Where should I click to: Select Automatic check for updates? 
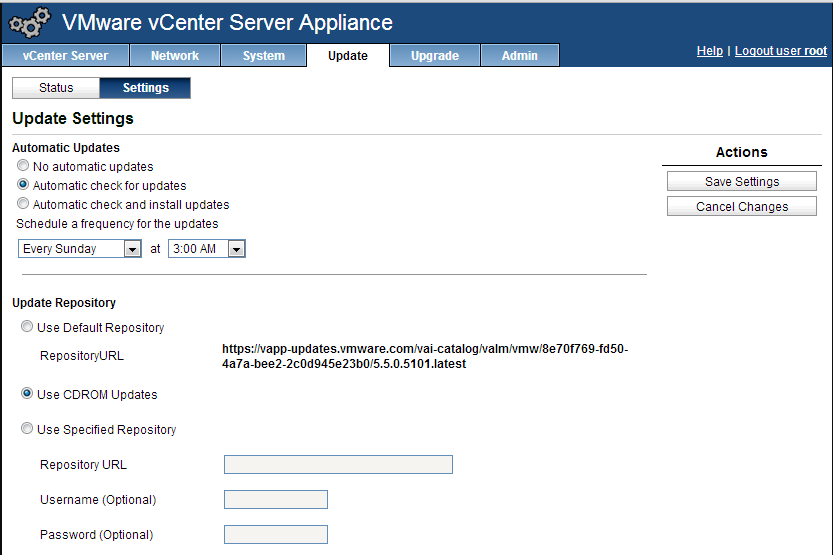coord(23,185)
